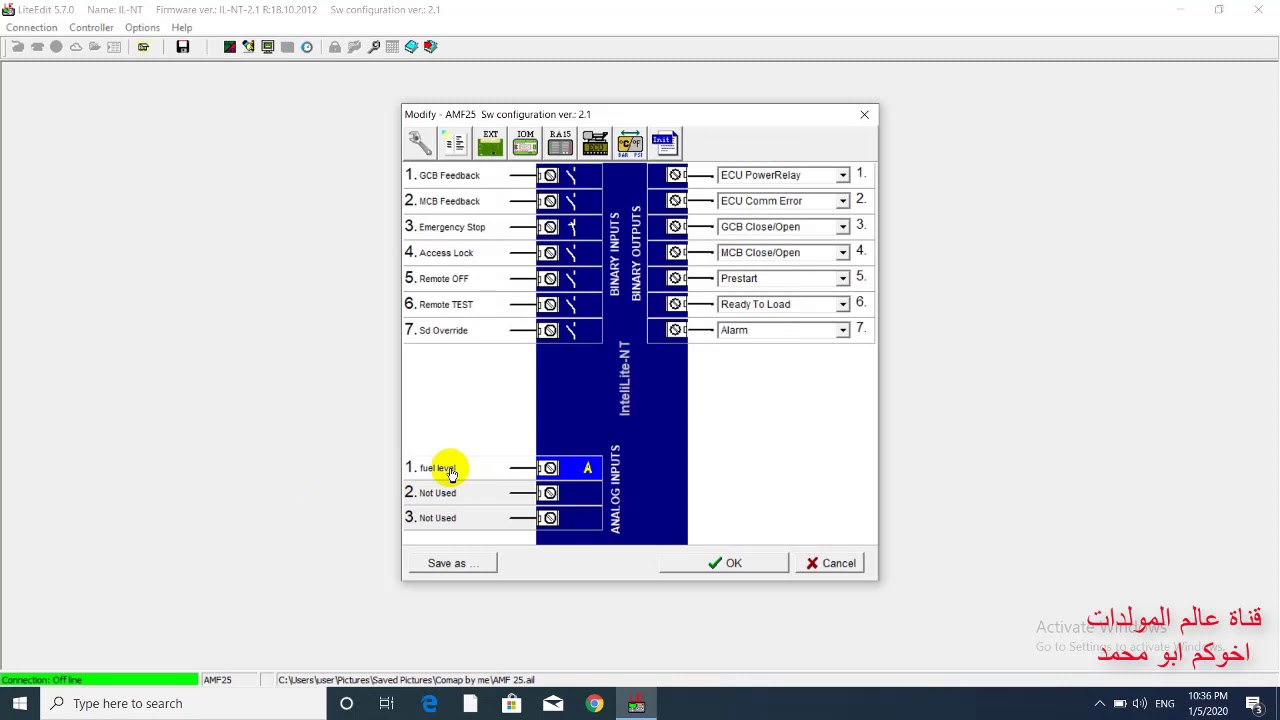Click the OK button
Screen dimensions: 1280x720
tap(725, 563)
